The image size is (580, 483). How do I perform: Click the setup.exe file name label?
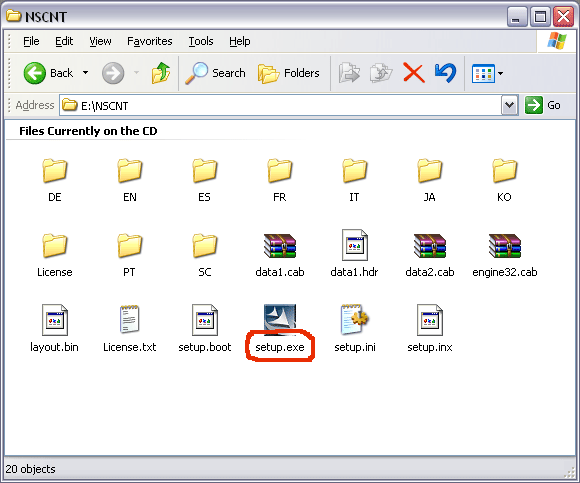280,347
